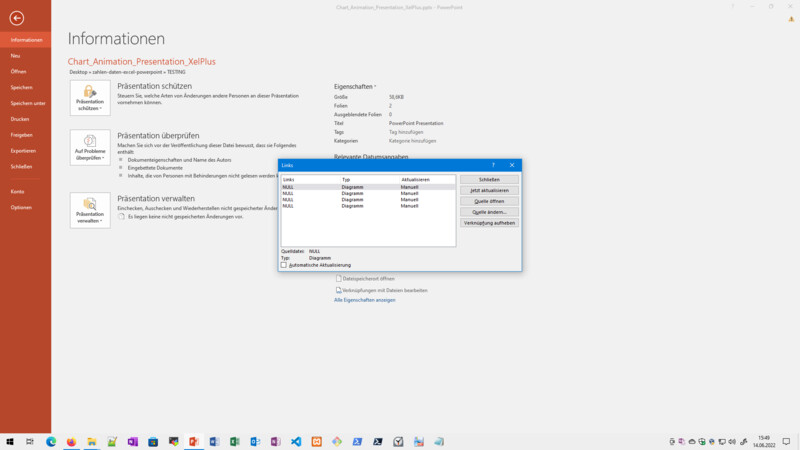Open Firefox from the taskbar
The height and width of the screenshot is (450, 800).
71,441
